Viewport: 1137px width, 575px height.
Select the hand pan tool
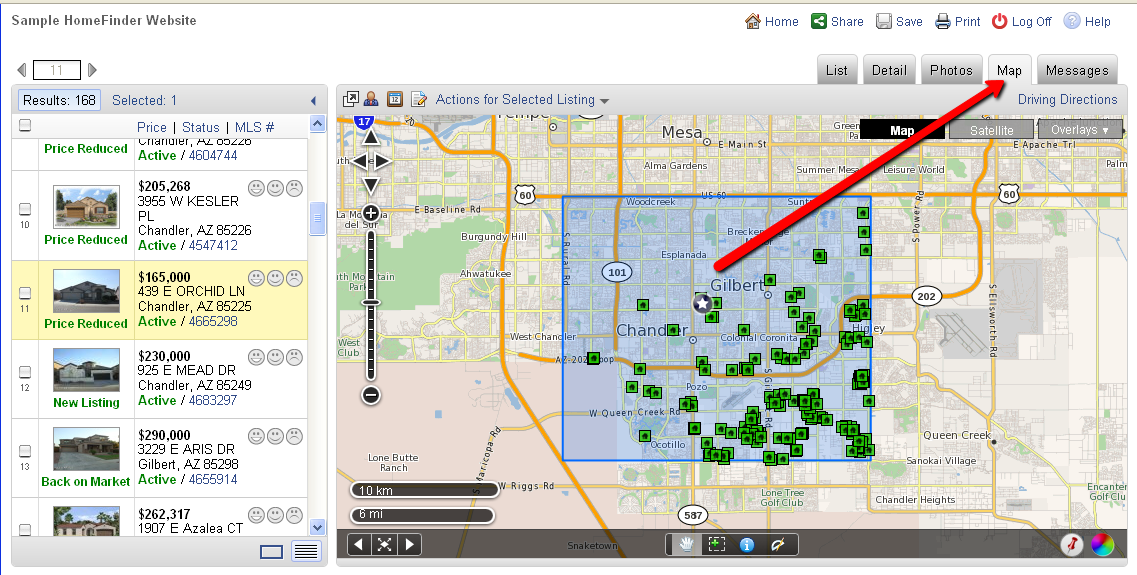click(686, 545)
